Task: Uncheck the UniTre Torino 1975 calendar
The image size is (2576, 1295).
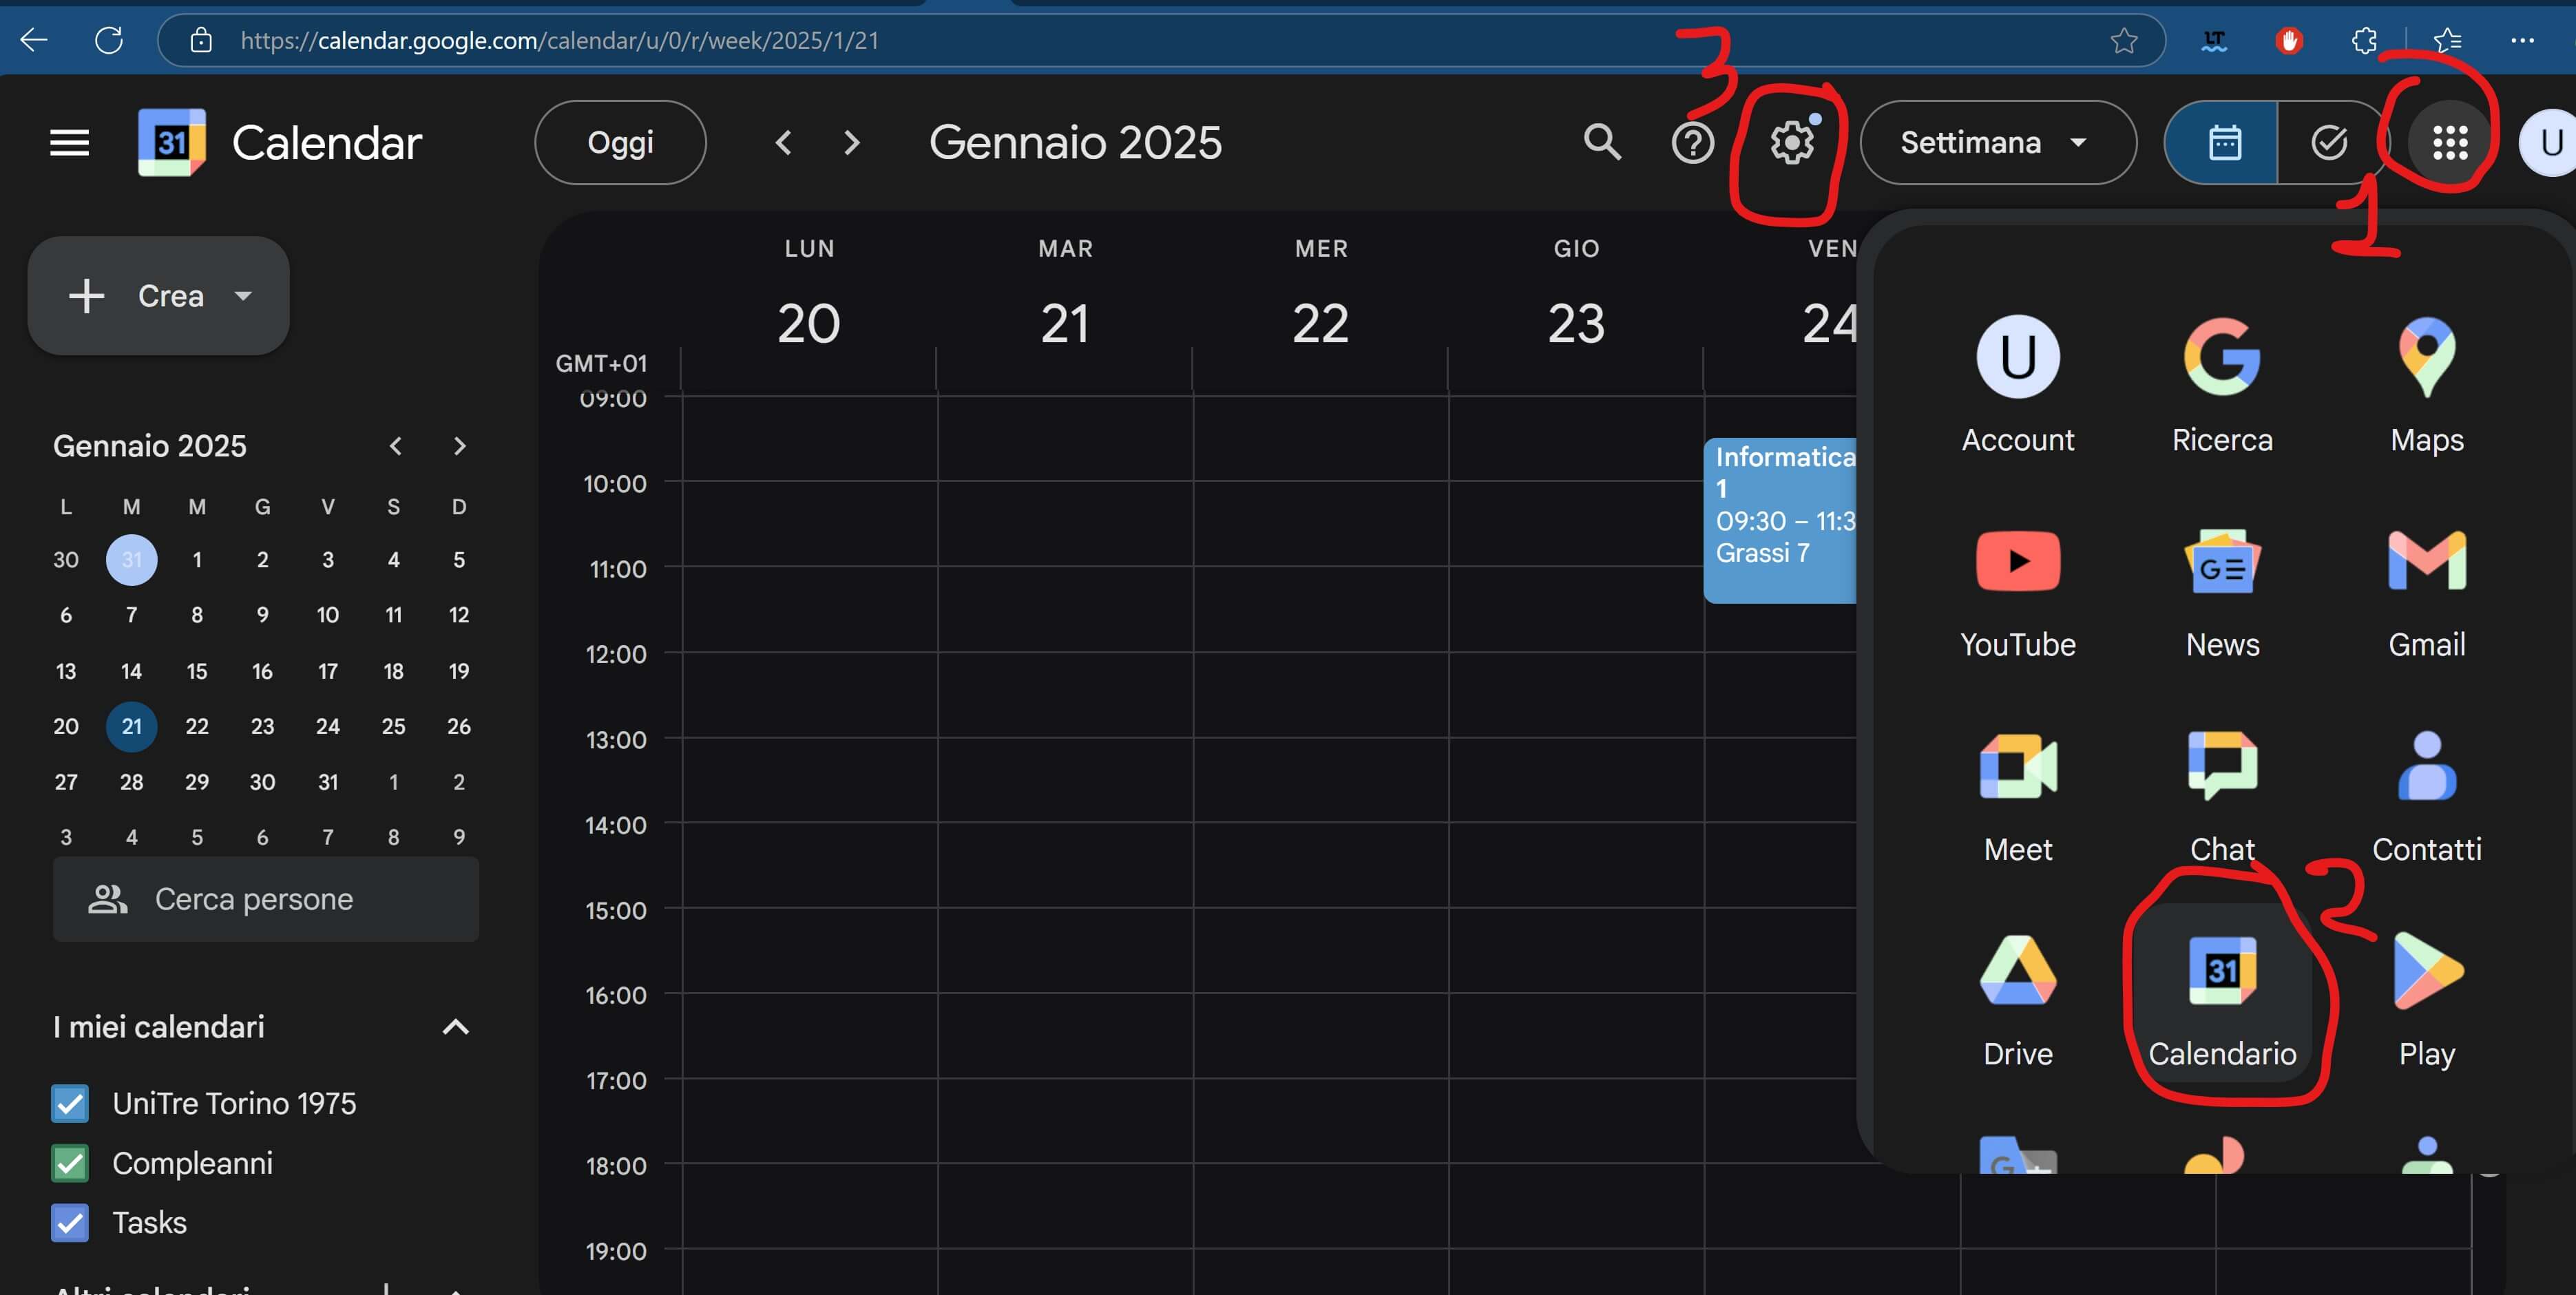Action: pyautogui.click(x=70, y=1103)
